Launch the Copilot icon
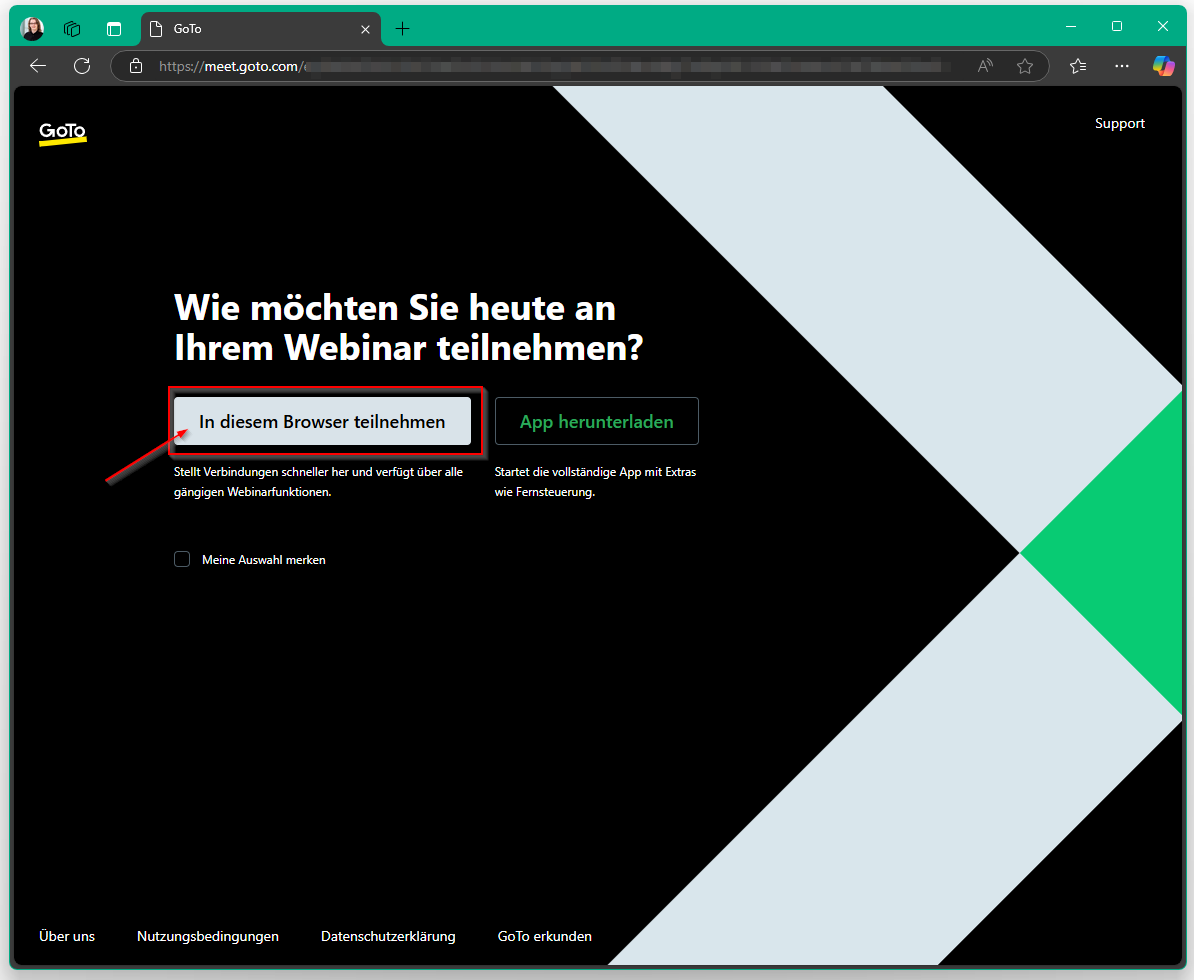Screen dimensions: 1194x980 click(1164, 66)
